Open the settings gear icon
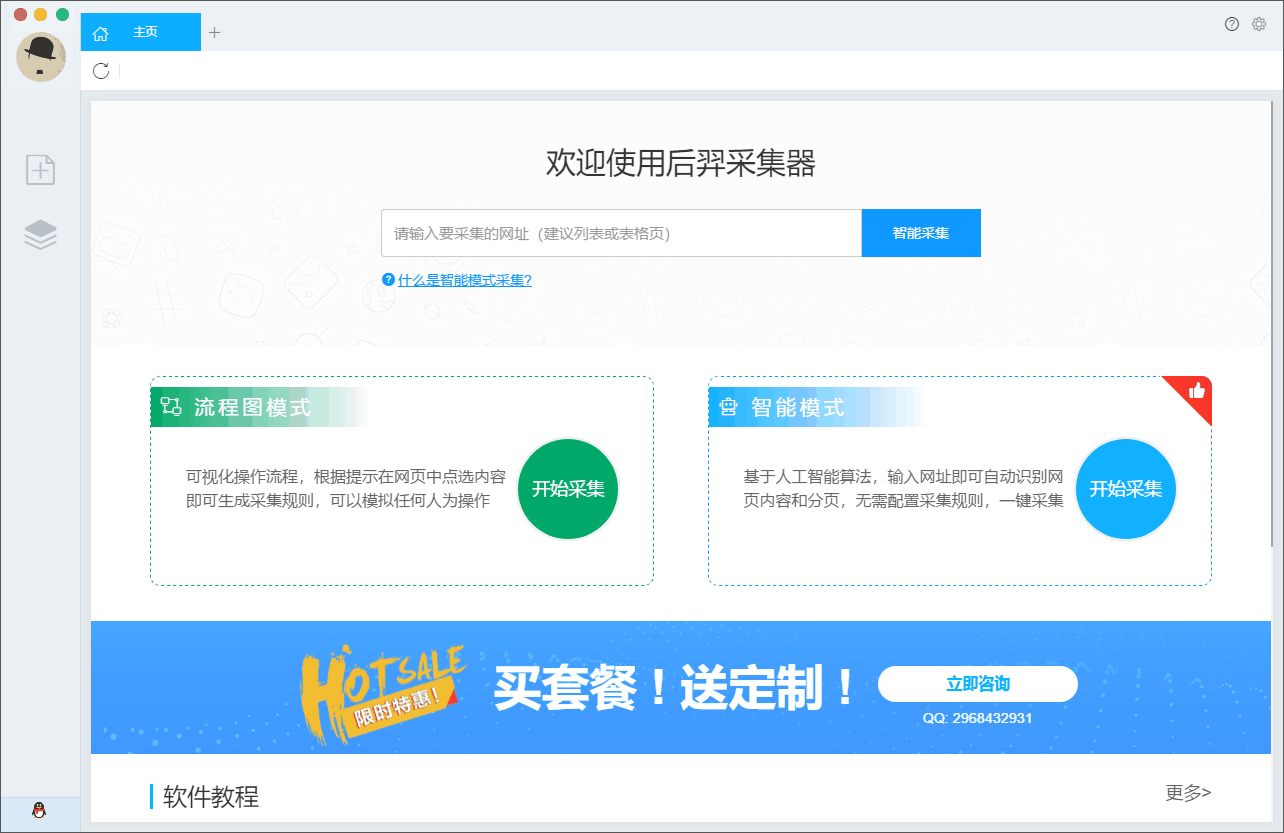Image resolution: width=1284 pixels, height=833 pixels. [1258, 23]
